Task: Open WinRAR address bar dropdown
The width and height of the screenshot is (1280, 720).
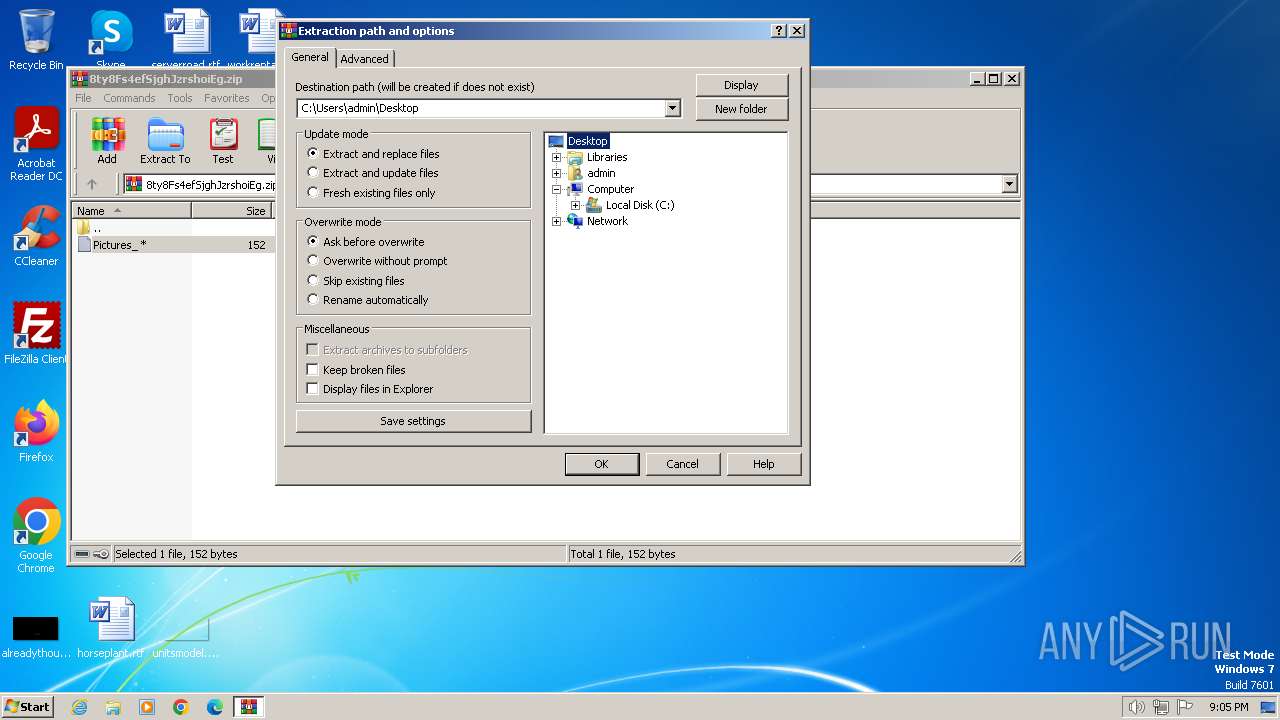Action: click(x=1009, y=184)
